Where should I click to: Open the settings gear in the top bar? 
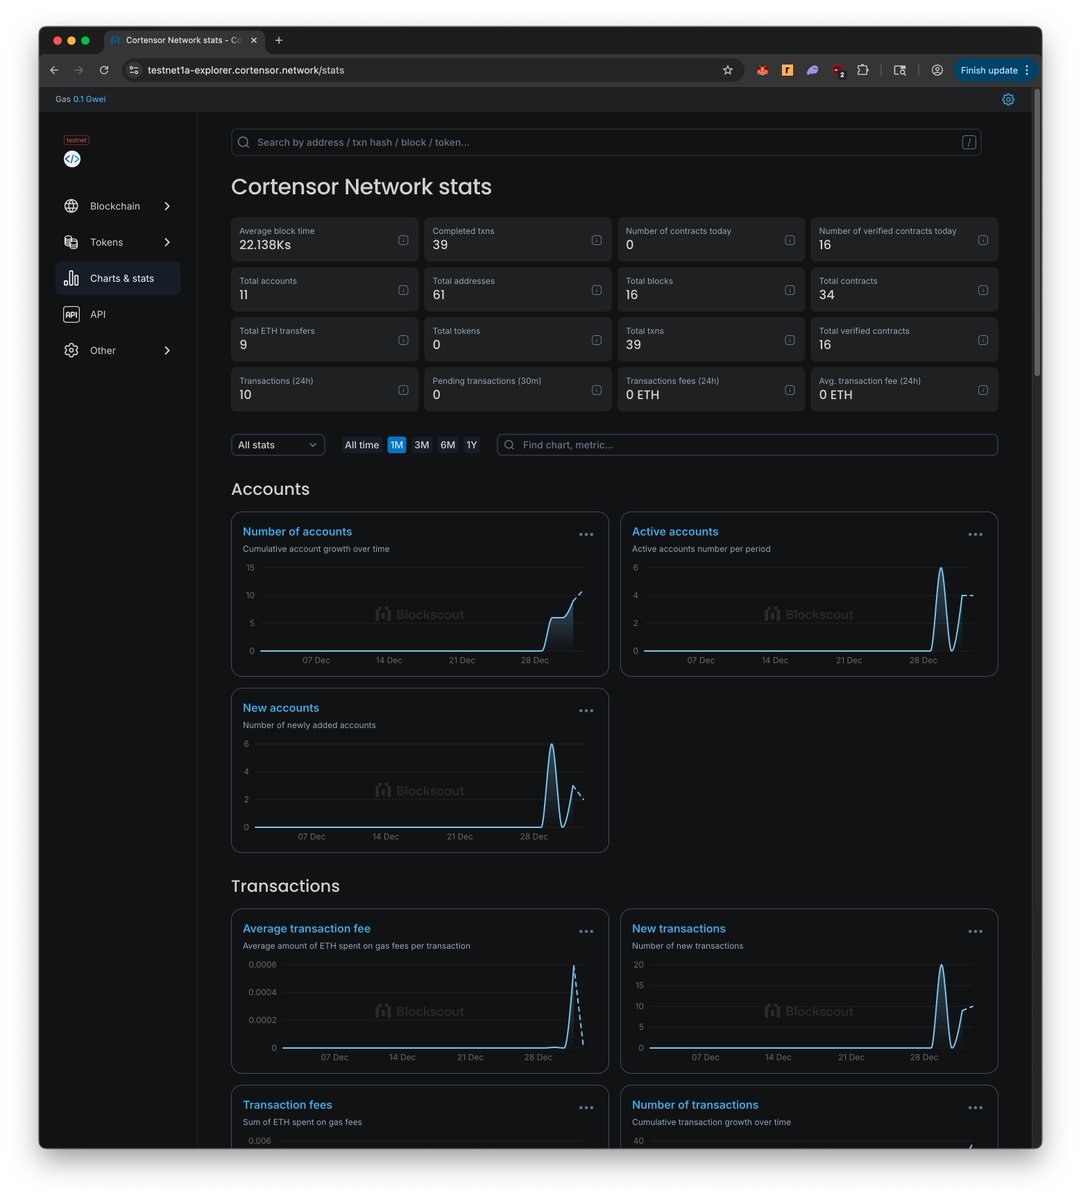(x=1008, y=99)
